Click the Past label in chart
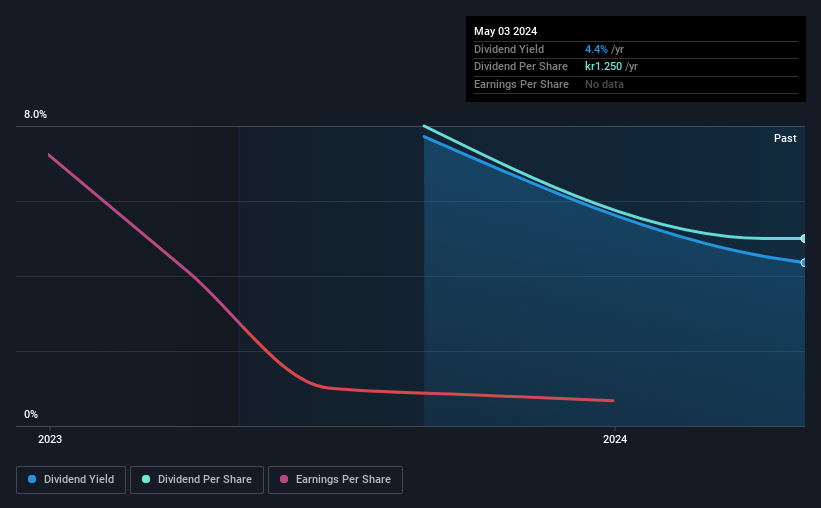The image size is (821, 508). coord(785,138)
